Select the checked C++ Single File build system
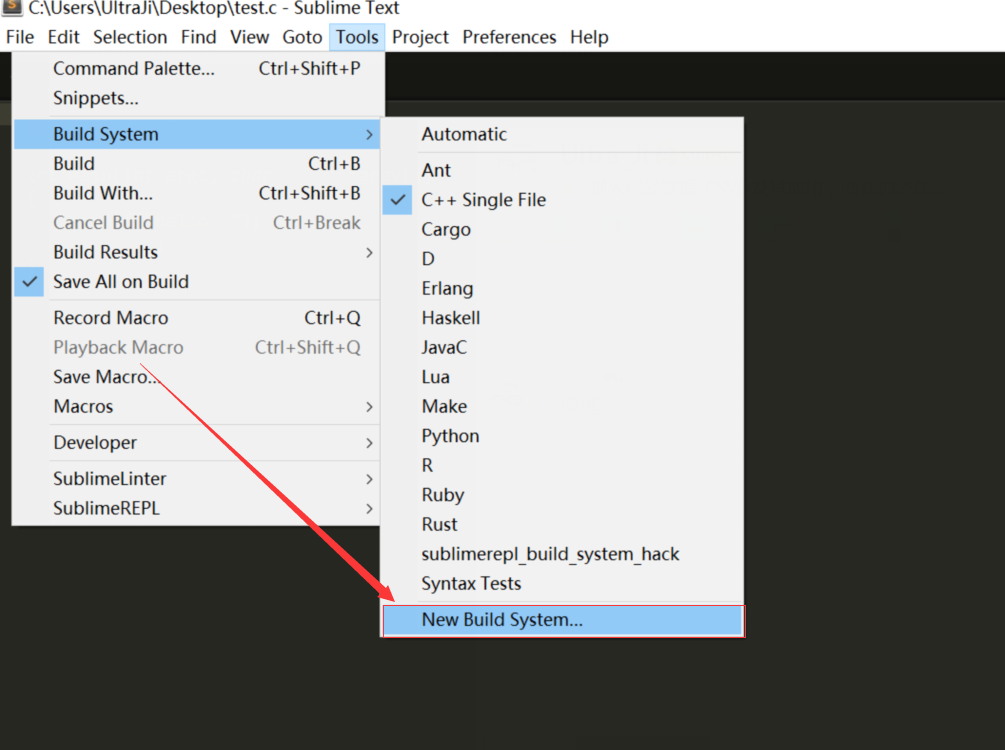 tap(563, 199)
